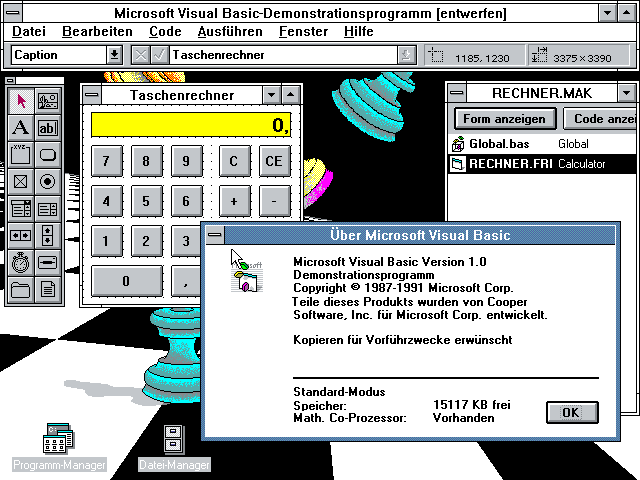Open the Code menu
This screenshot has width=640, height=480.
coord(165,31)
